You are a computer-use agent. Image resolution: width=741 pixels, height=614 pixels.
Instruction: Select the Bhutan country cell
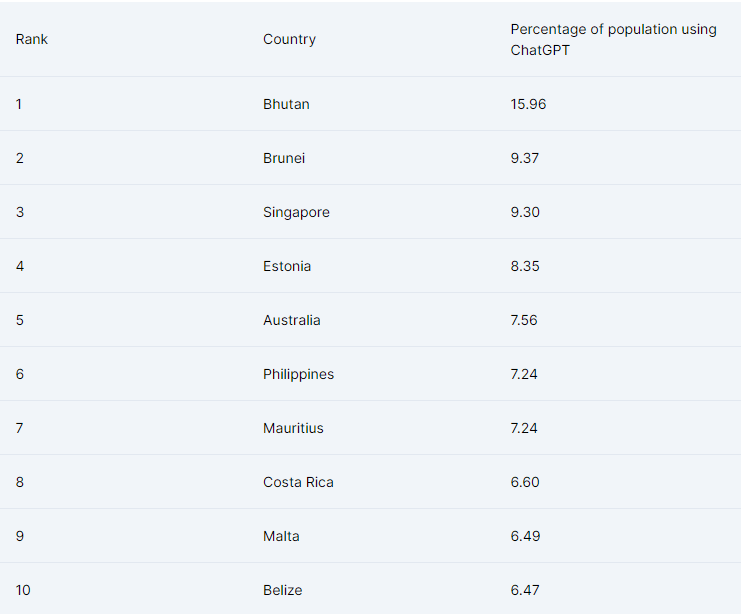tap(286, 104)
